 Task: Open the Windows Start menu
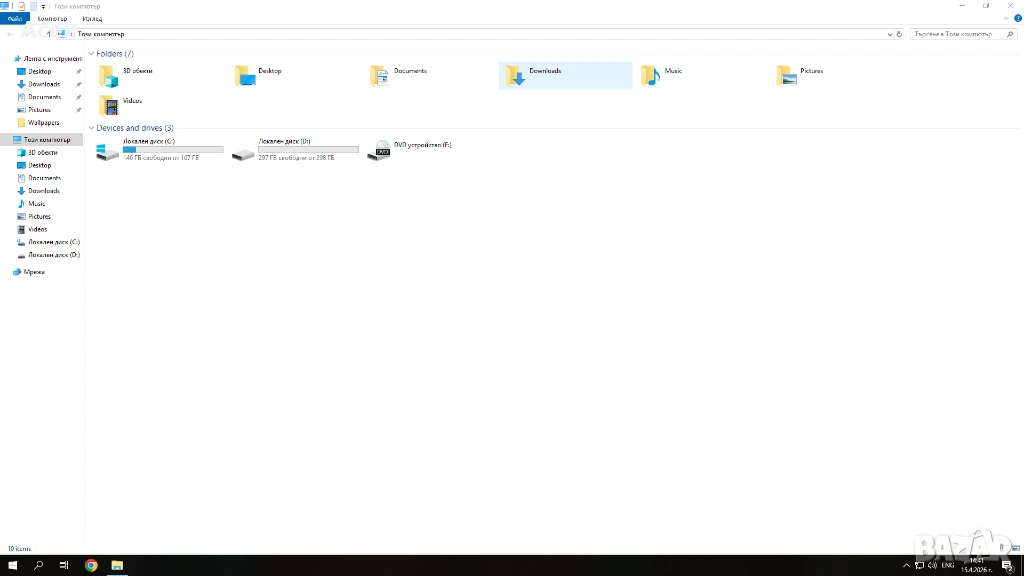(x=13, y=565)
